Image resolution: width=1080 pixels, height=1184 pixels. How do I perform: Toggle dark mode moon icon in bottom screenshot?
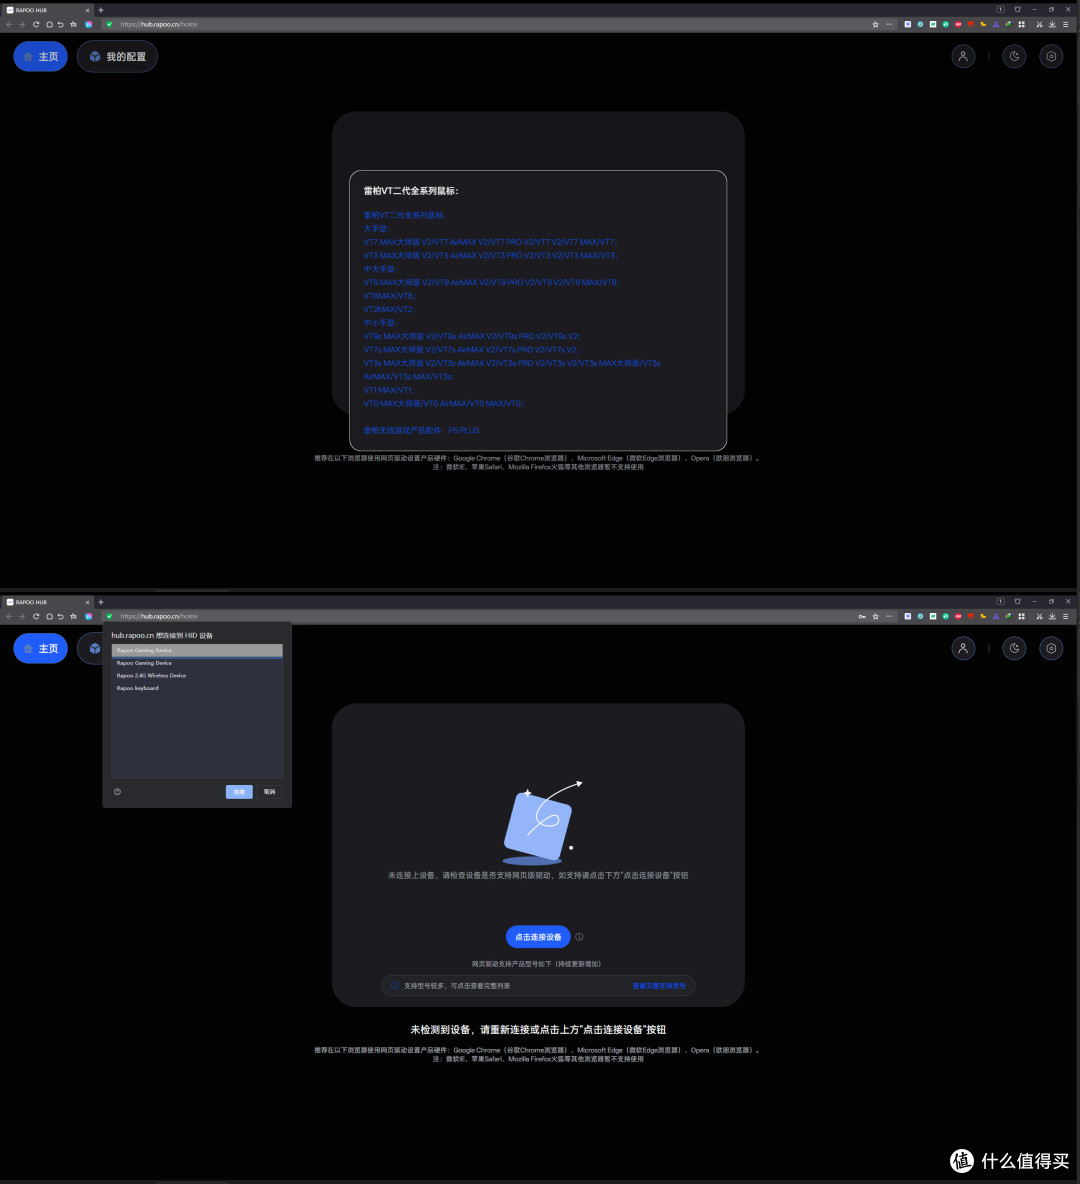click(x=1014, y=649)
